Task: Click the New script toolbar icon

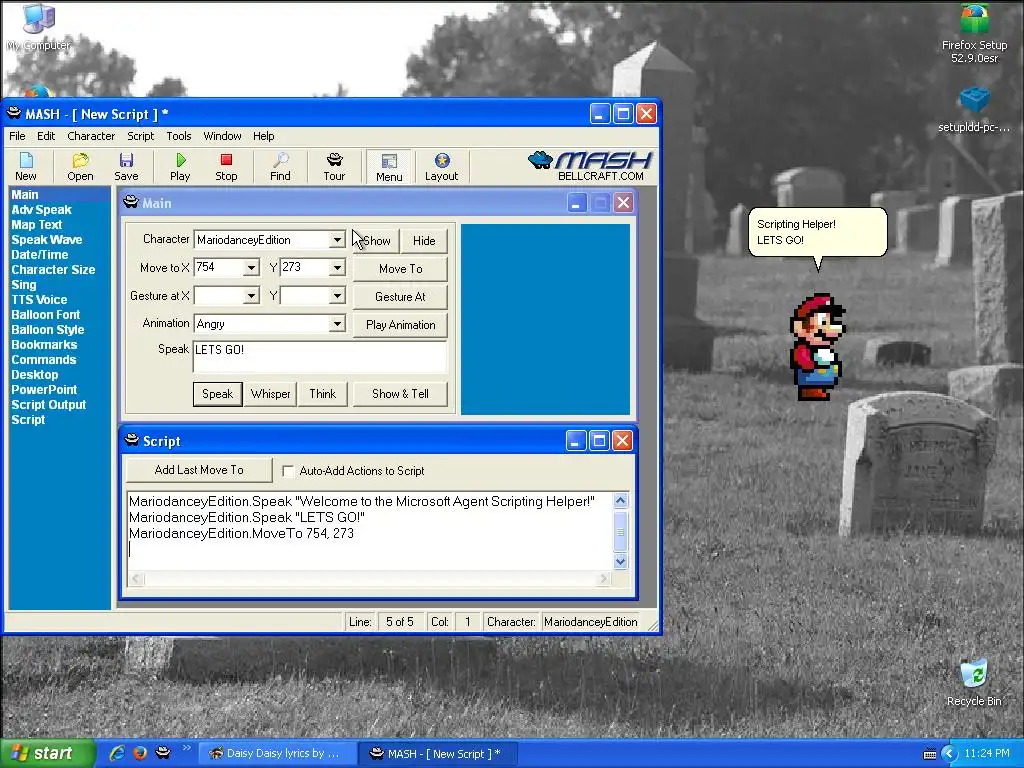Action: click(26, 167)
